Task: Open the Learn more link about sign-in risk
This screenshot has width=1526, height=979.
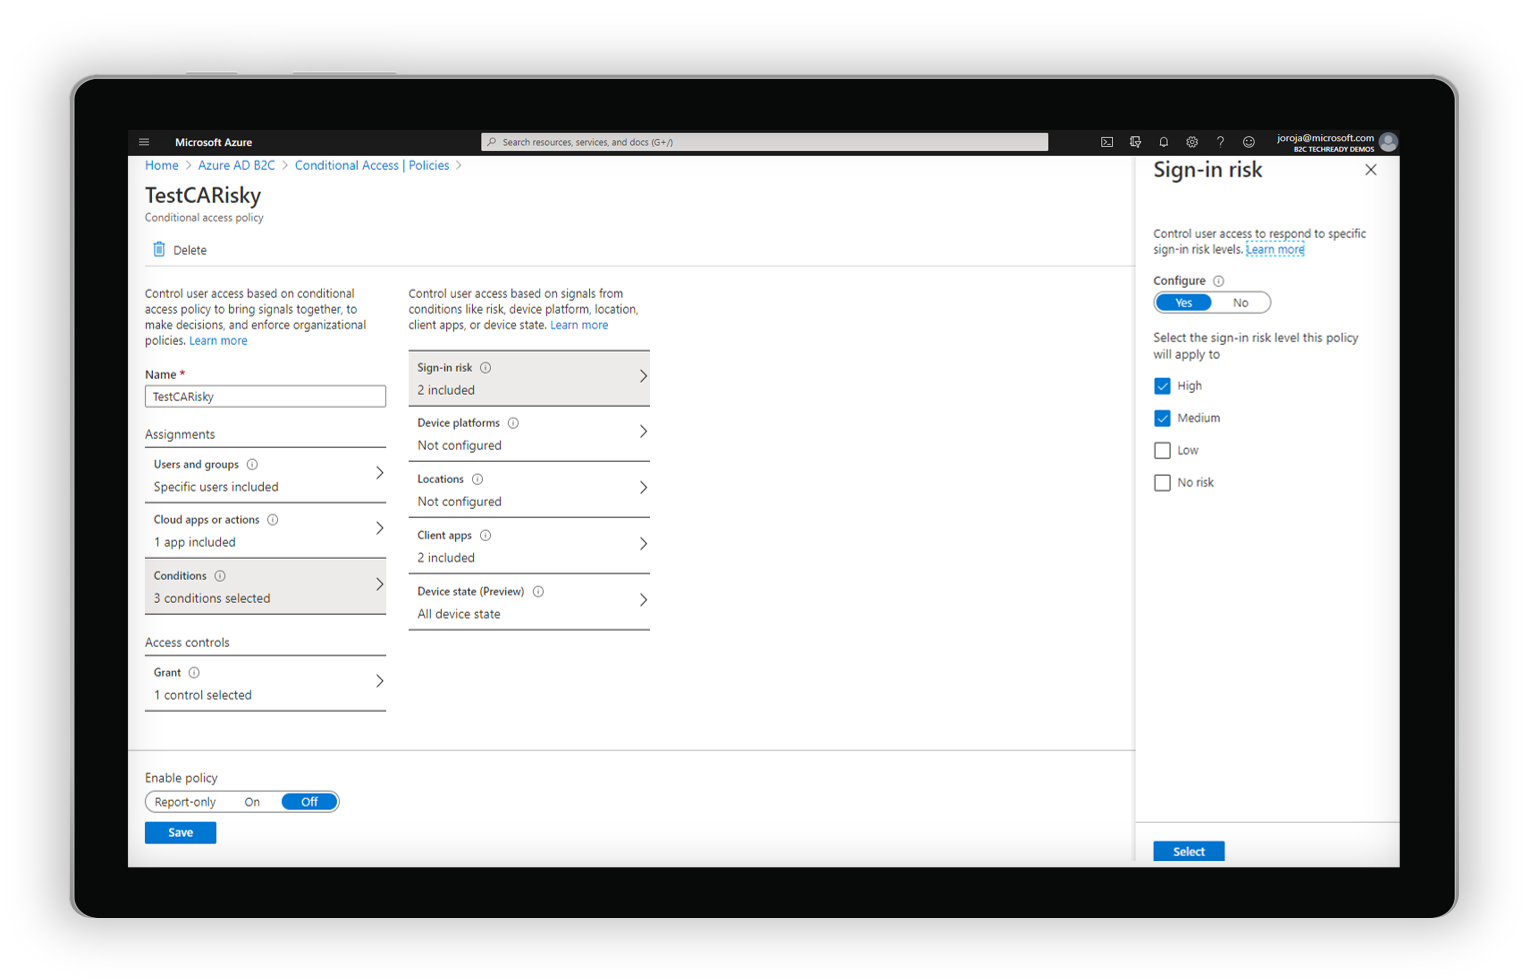Action: click(1274, 249)
